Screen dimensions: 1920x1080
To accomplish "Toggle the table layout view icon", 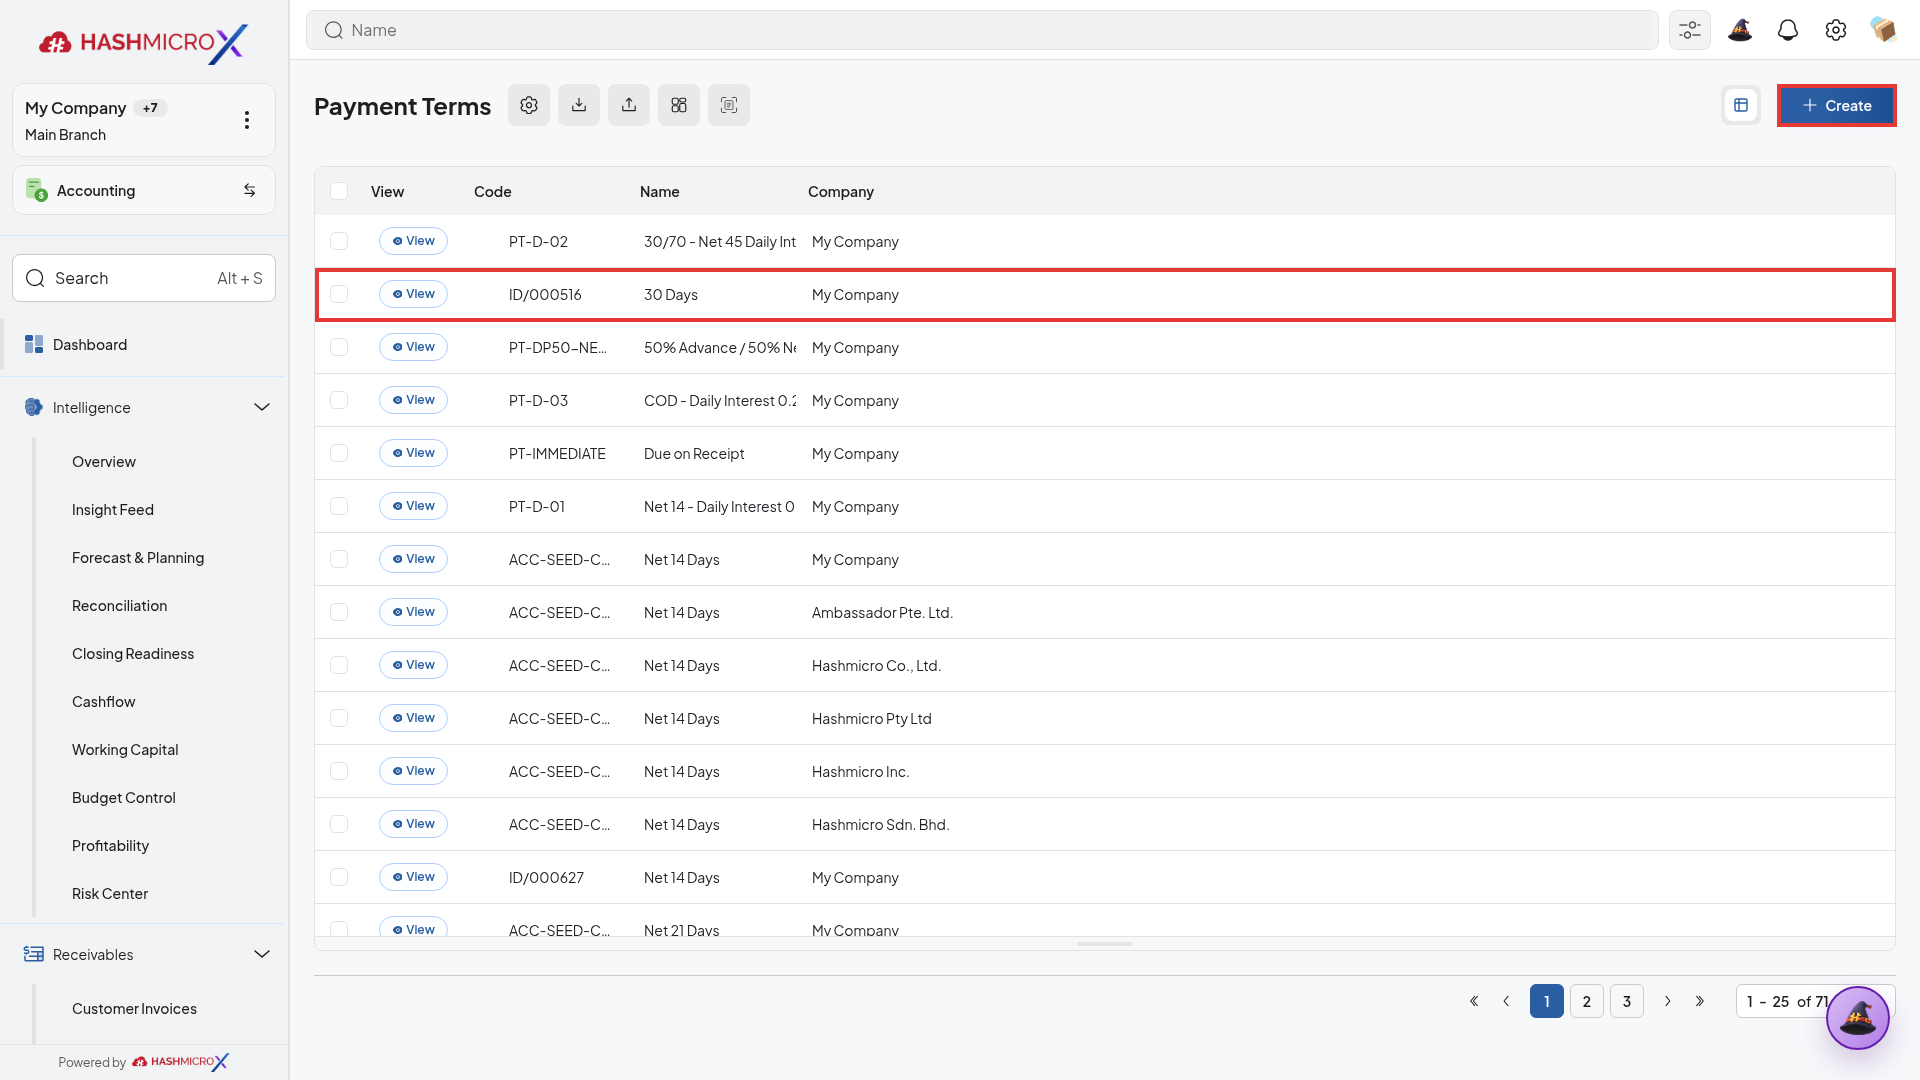I will 1741,105.
